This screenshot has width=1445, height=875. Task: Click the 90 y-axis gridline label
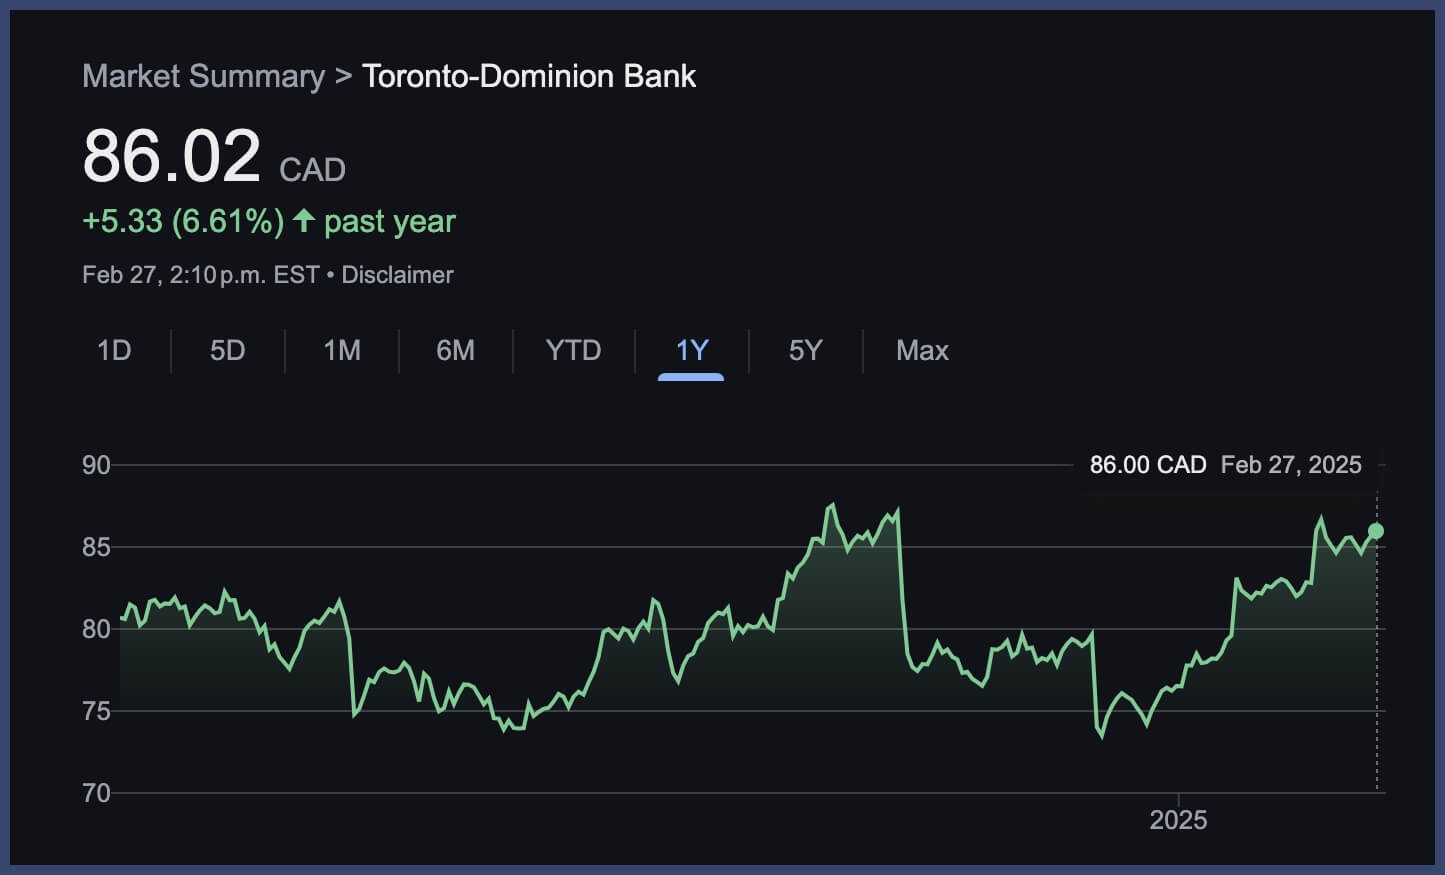(x=97, y=465)
